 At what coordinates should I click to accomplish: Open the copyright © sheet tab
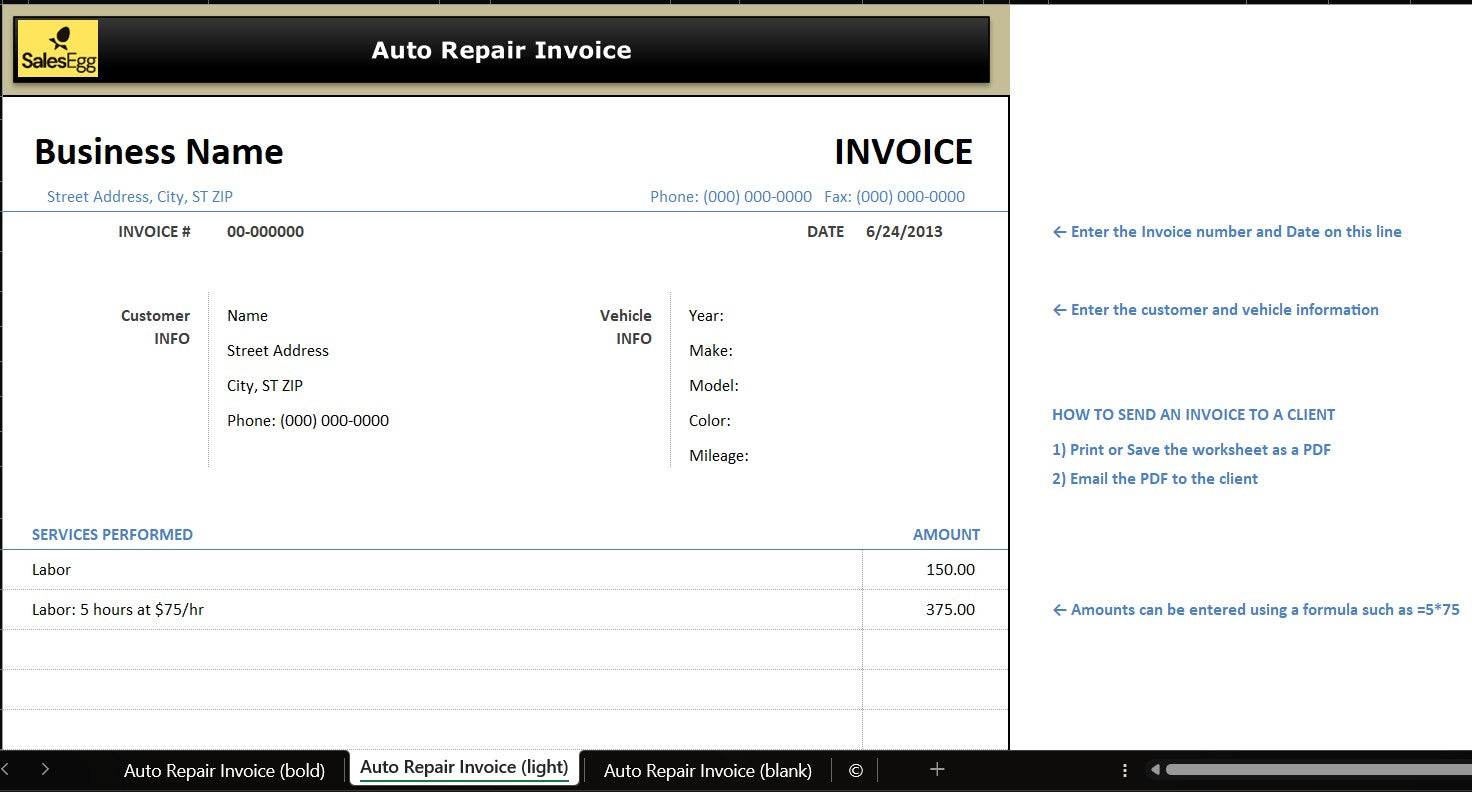click(855, 770)
